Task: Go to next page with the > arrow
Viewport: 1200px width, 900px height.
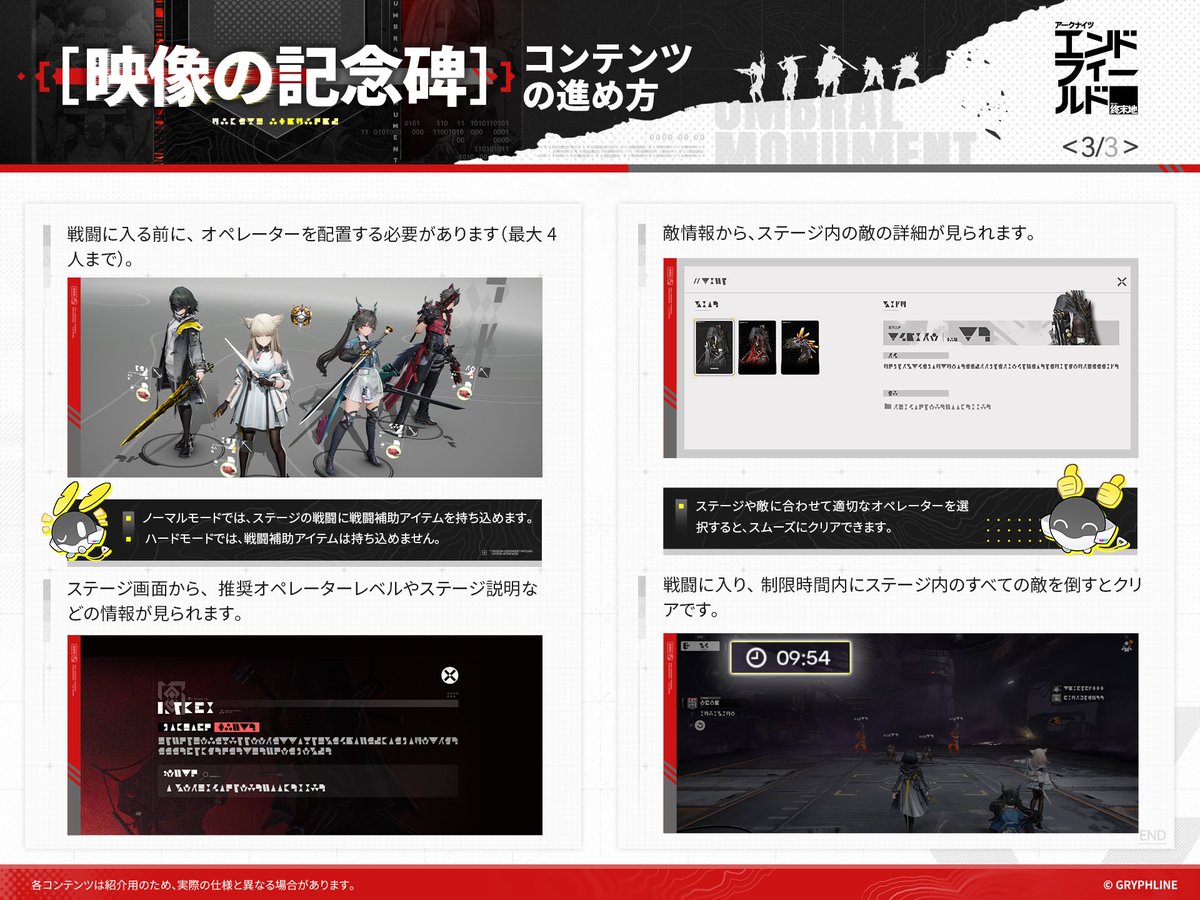Action: (1130, 148)
